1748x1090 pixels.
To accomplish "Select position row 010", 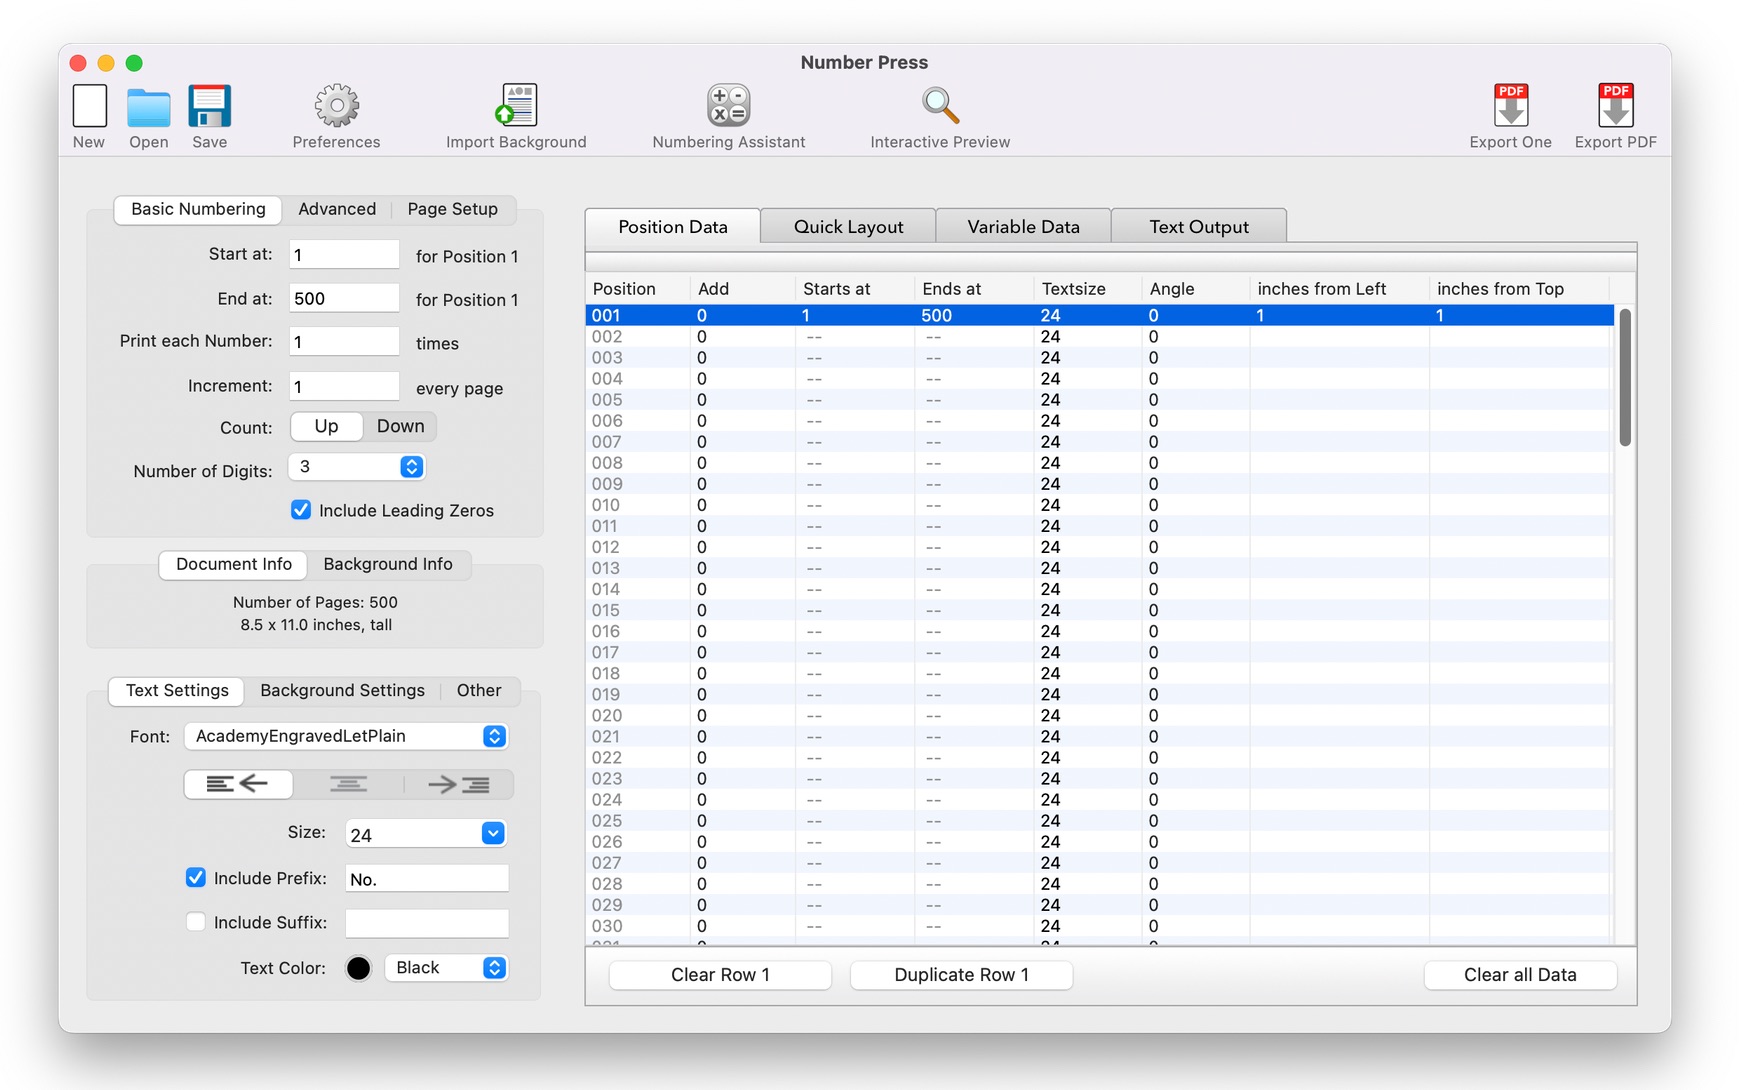I will pos(1100,505).
